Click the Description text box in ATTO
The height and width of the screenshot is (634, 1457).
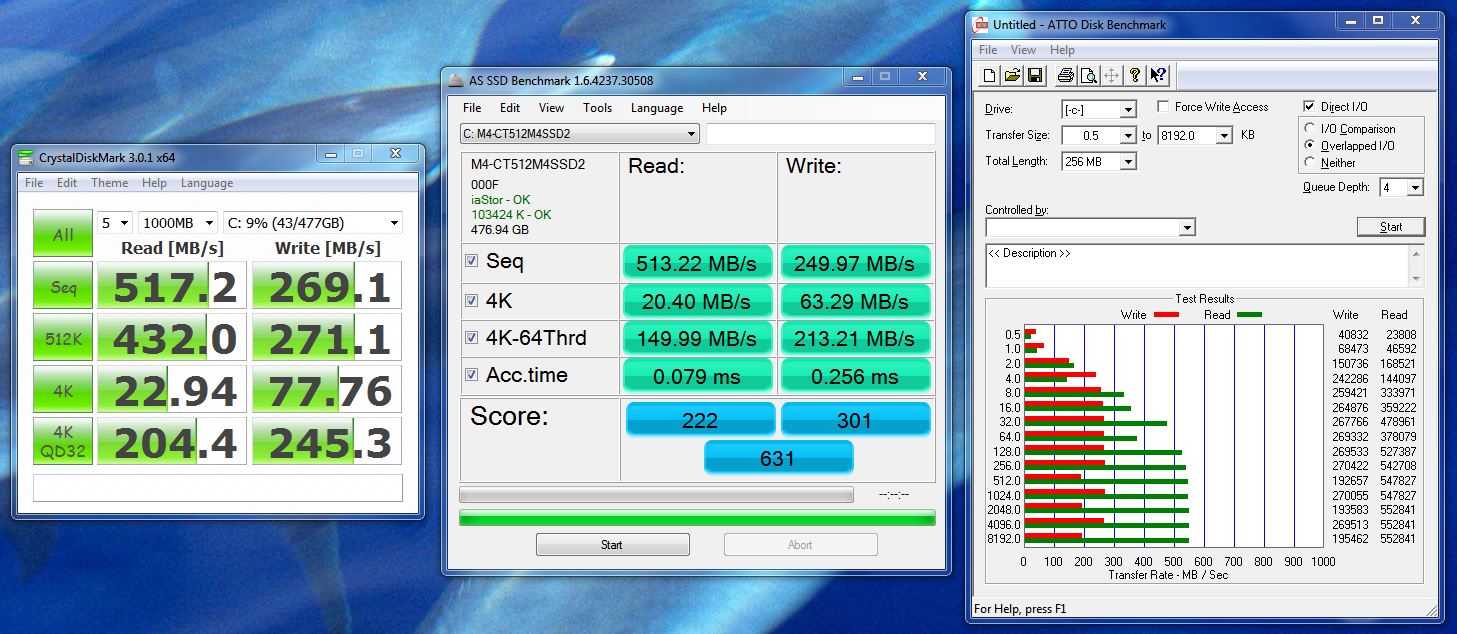1196,266
